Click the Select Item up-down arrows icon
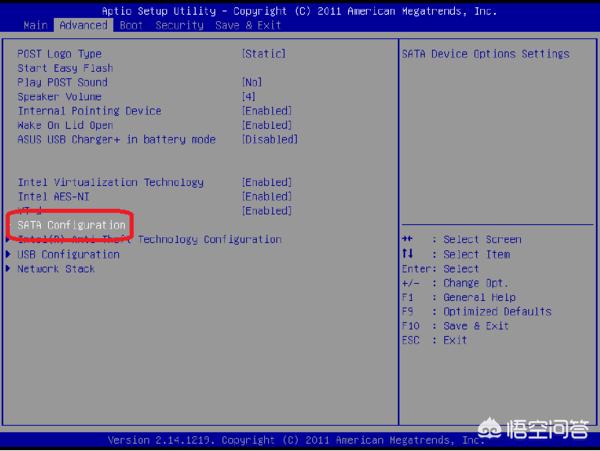 pyautogui.click(x=408, y=254)
